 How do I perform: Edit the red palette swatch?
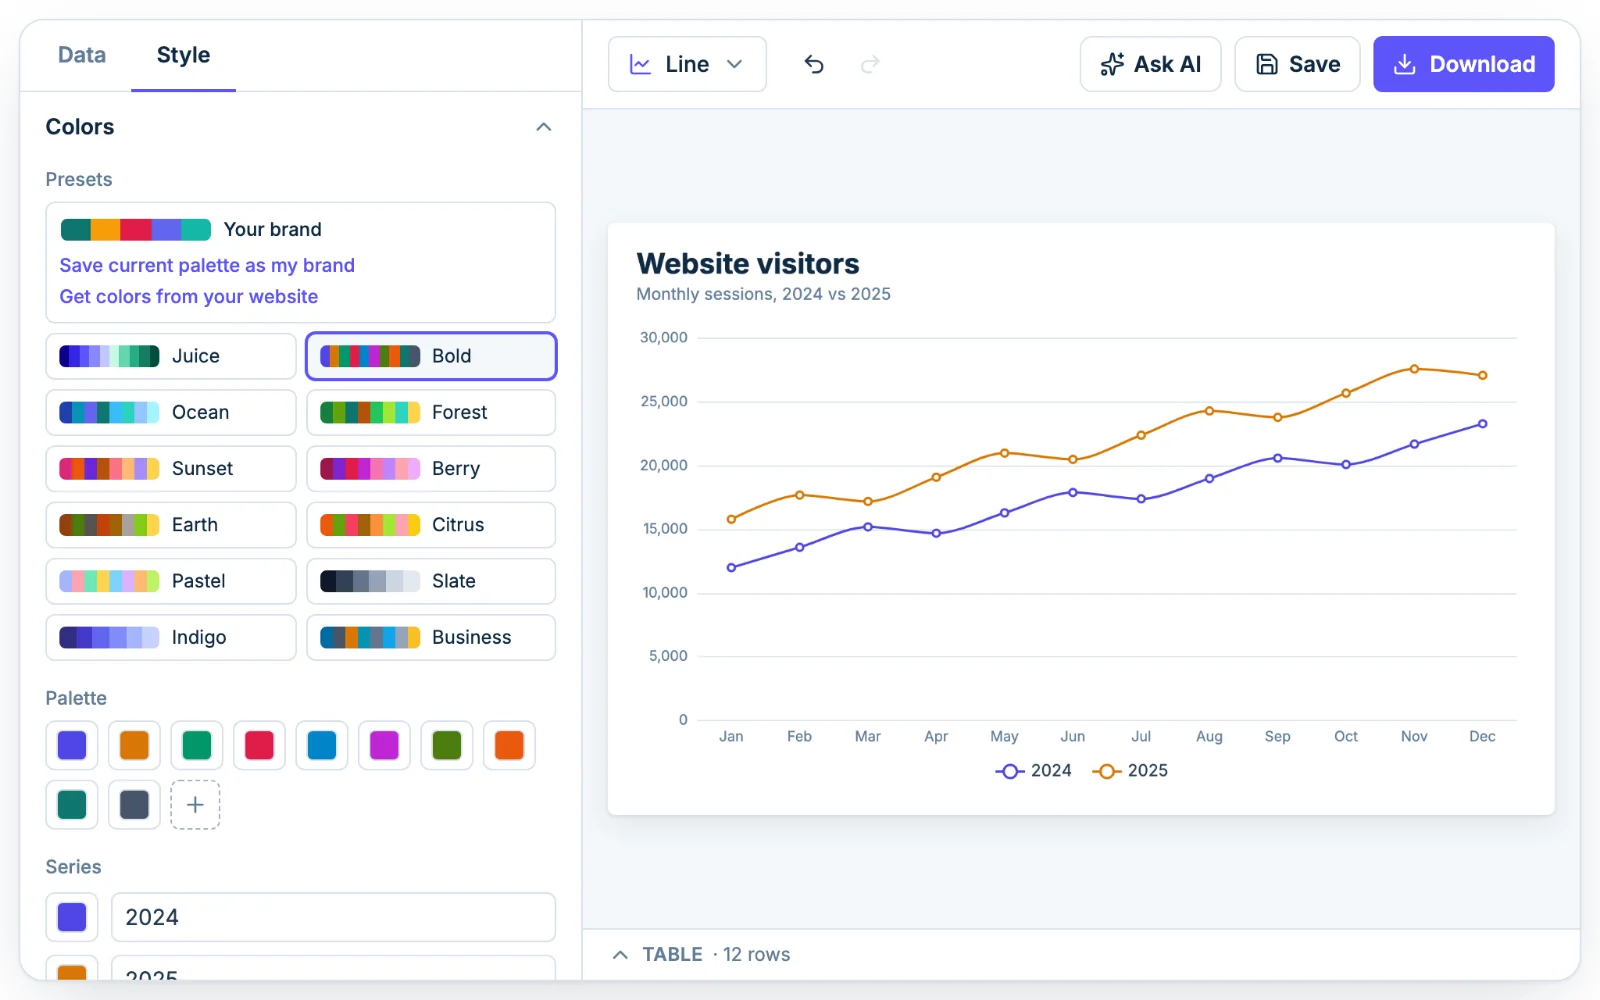[x=259, y=745]
